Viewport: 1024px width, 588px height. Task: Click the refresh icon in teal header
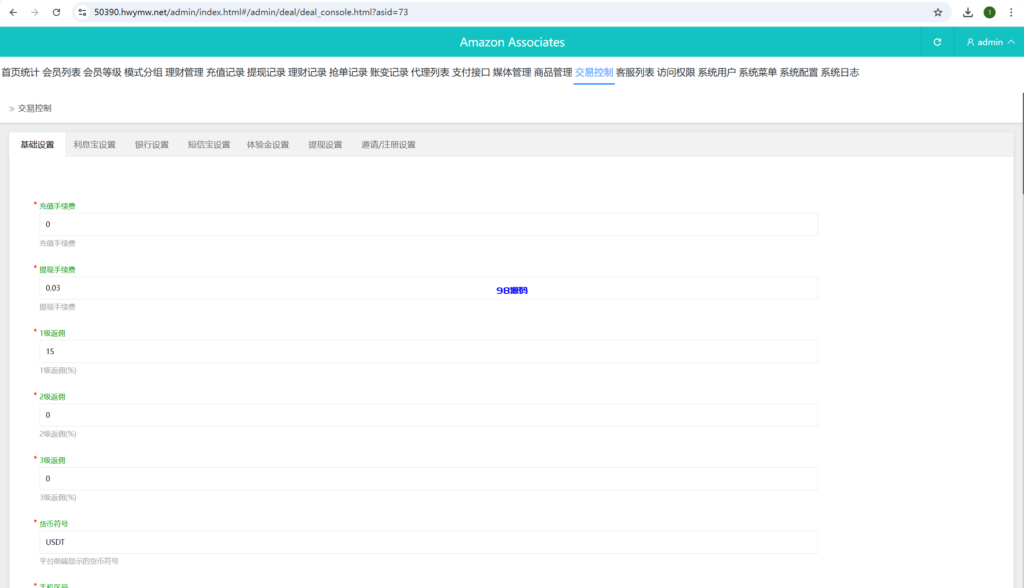point(937,42)
